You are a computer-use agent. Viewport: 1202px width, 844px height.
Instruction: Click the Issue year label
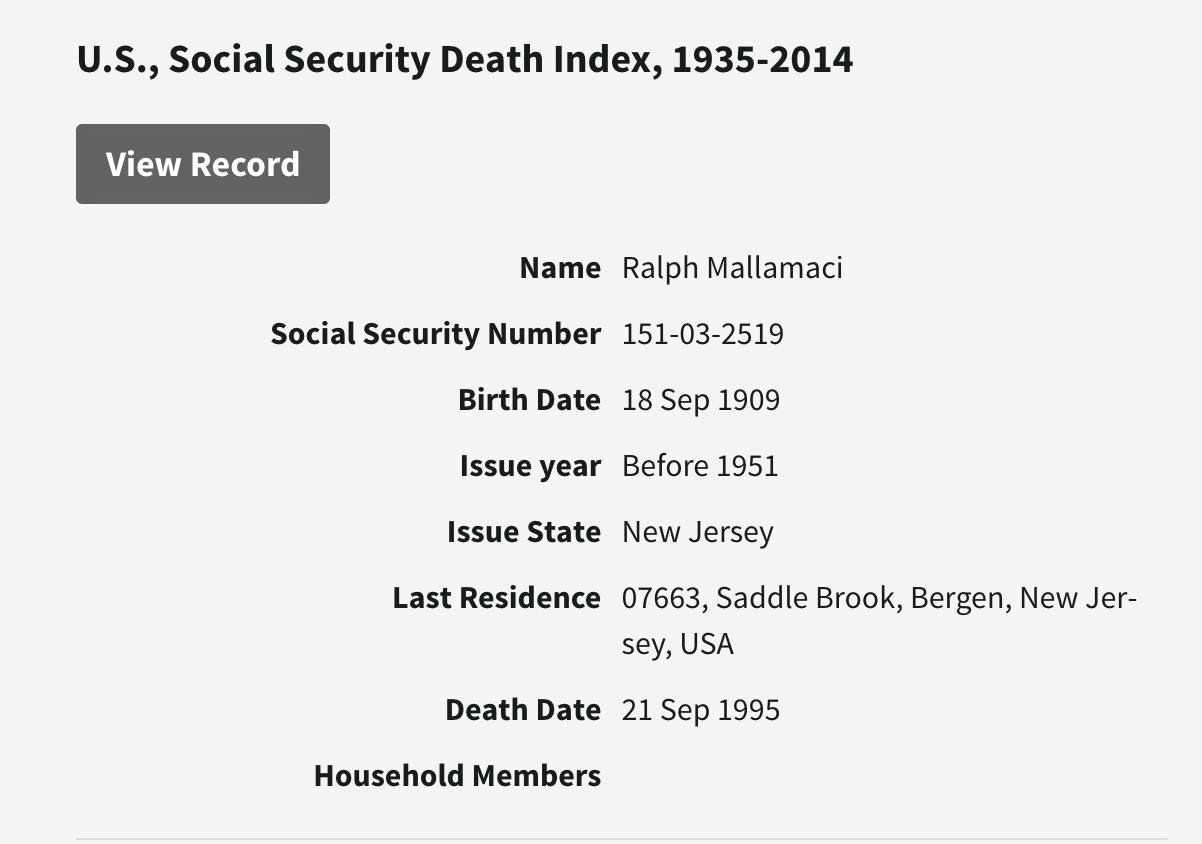point(530,466)
